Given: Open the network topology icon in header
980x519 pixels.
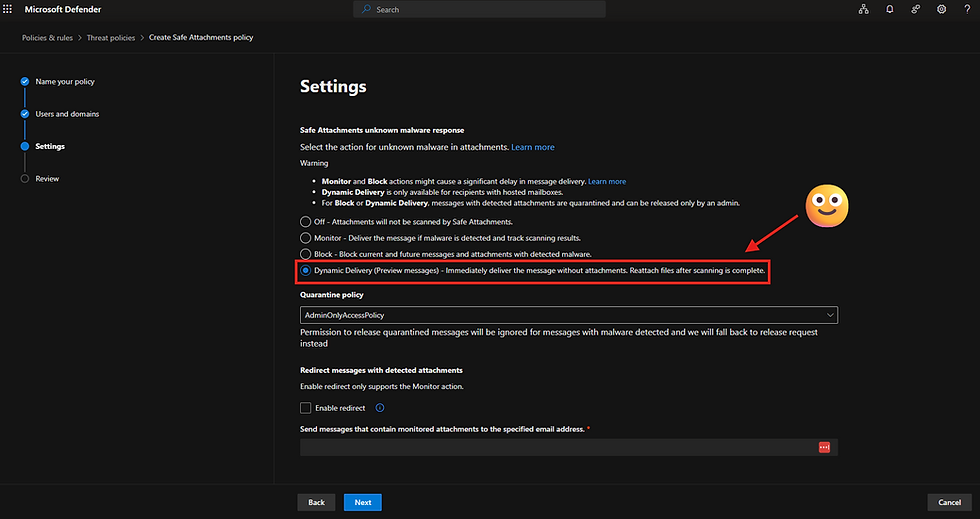Looking at the screenshot, I should point(863,9).
